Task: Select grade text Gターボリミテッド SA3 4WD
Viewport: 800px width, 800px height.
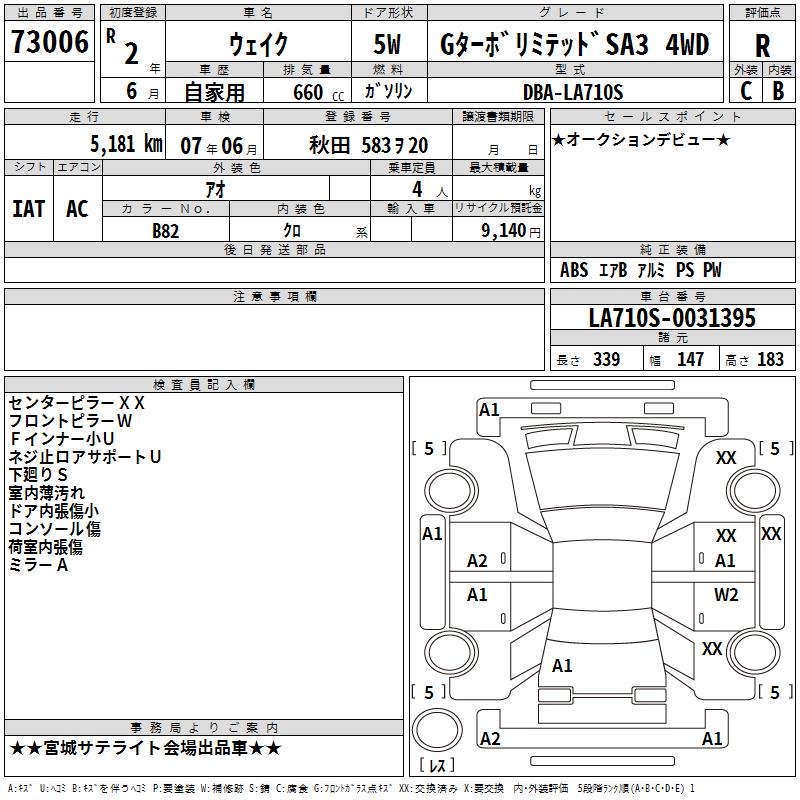Action: click(x=574, y=44)
